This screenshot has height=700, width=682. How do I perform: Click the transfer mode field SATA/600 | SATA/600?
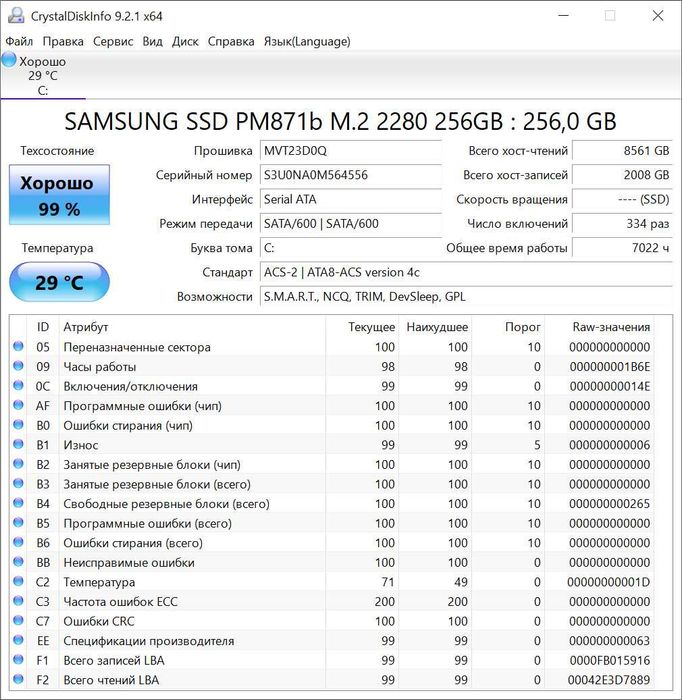click(x=351, y=223)
